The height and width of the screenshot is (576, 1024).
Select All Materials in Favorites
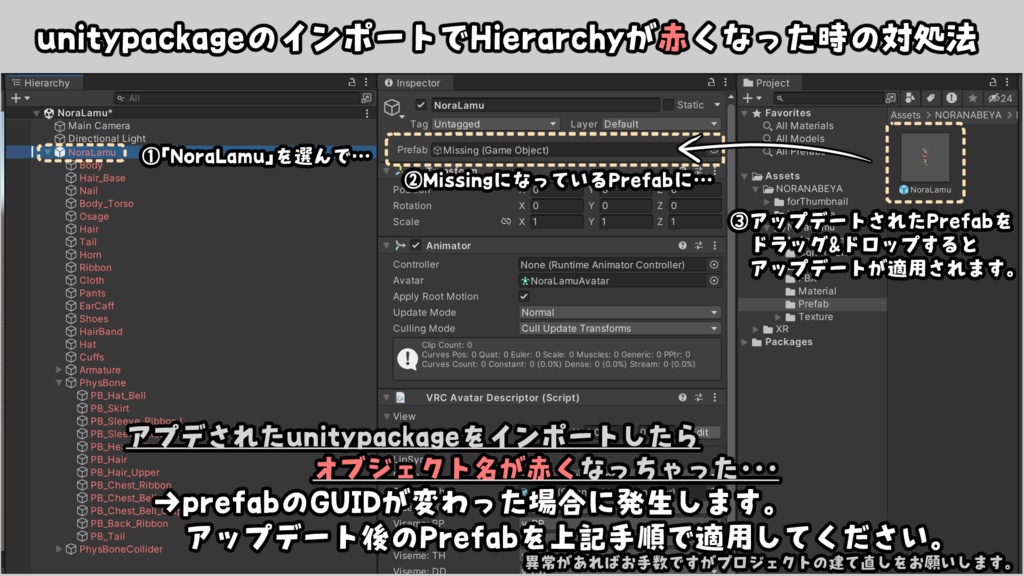(804, 126)
